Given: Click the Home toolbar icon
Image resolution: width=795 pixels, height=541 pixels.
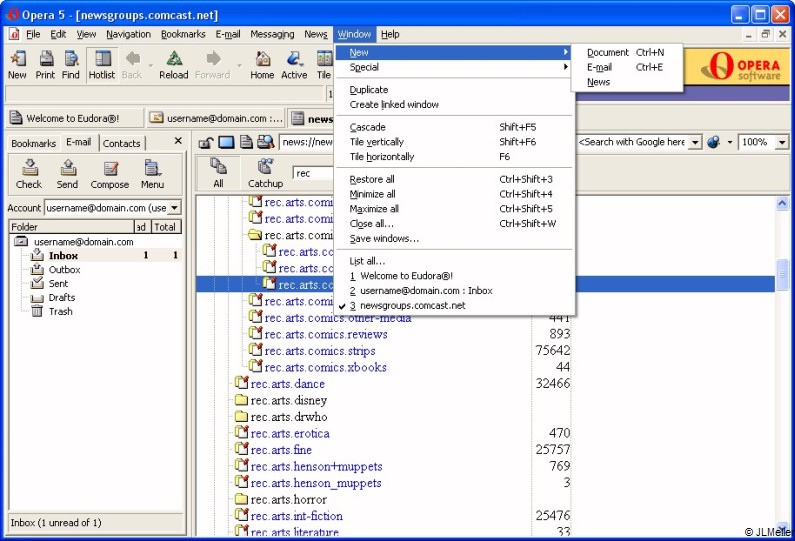Looking at the screenshot, I should (x=262, y=65).
